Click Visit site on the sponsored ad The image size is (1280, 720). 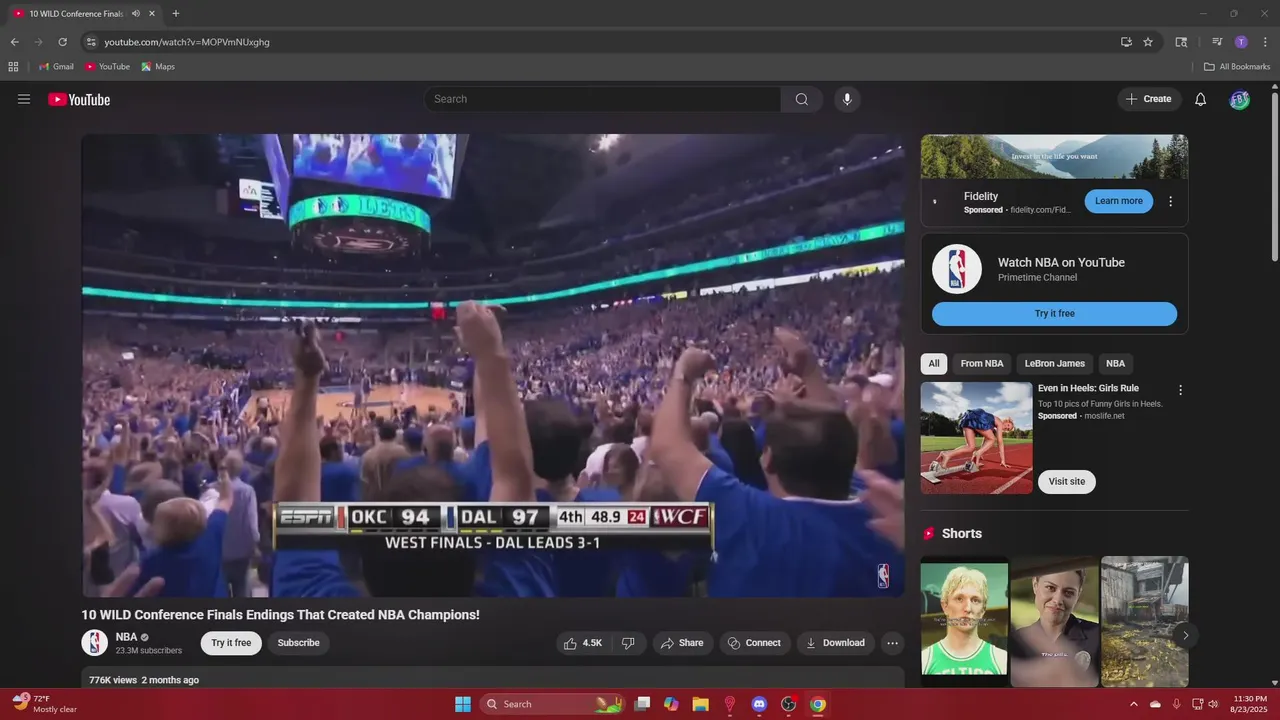click(x=1066, y=482)
